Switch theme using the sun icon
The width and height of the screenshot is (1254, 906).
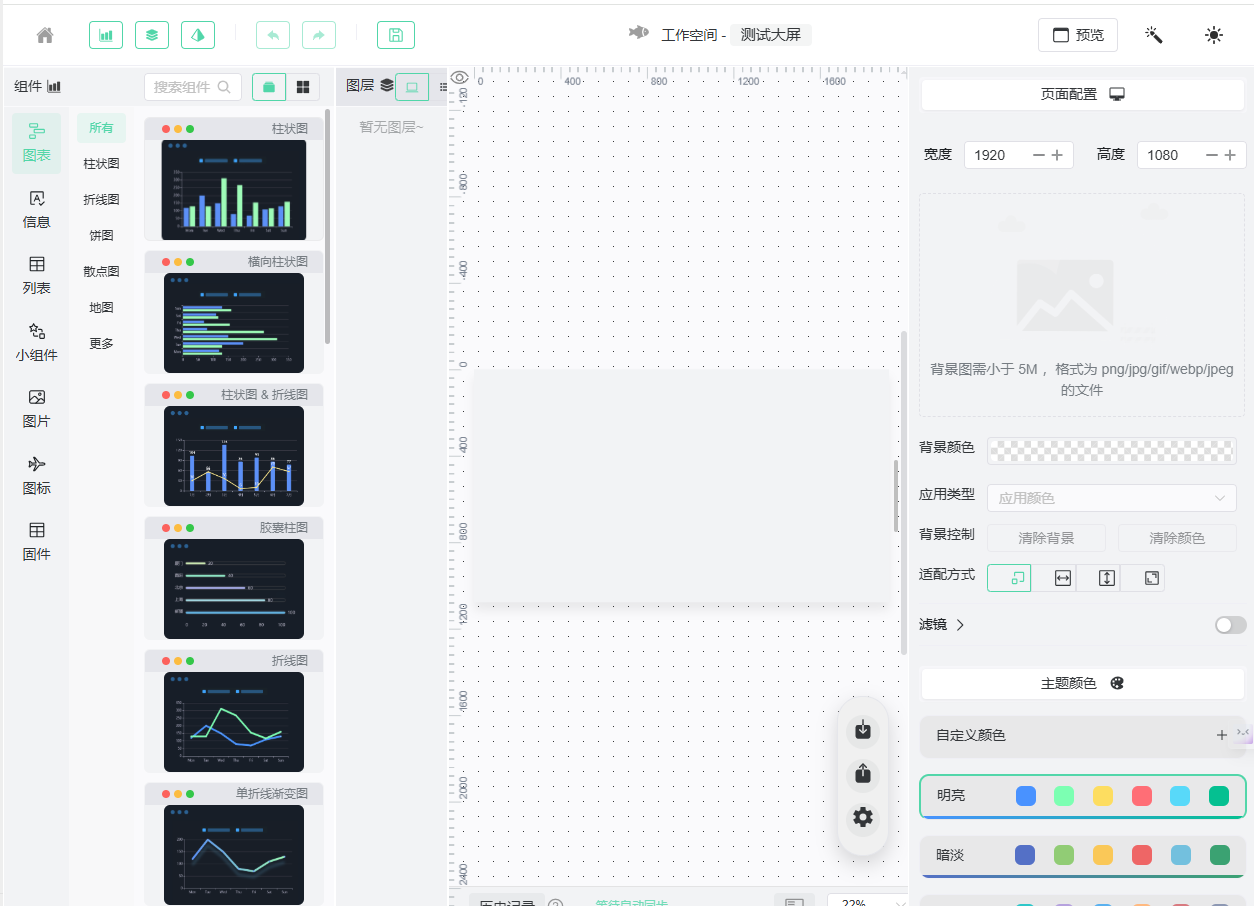[1214, 35]
